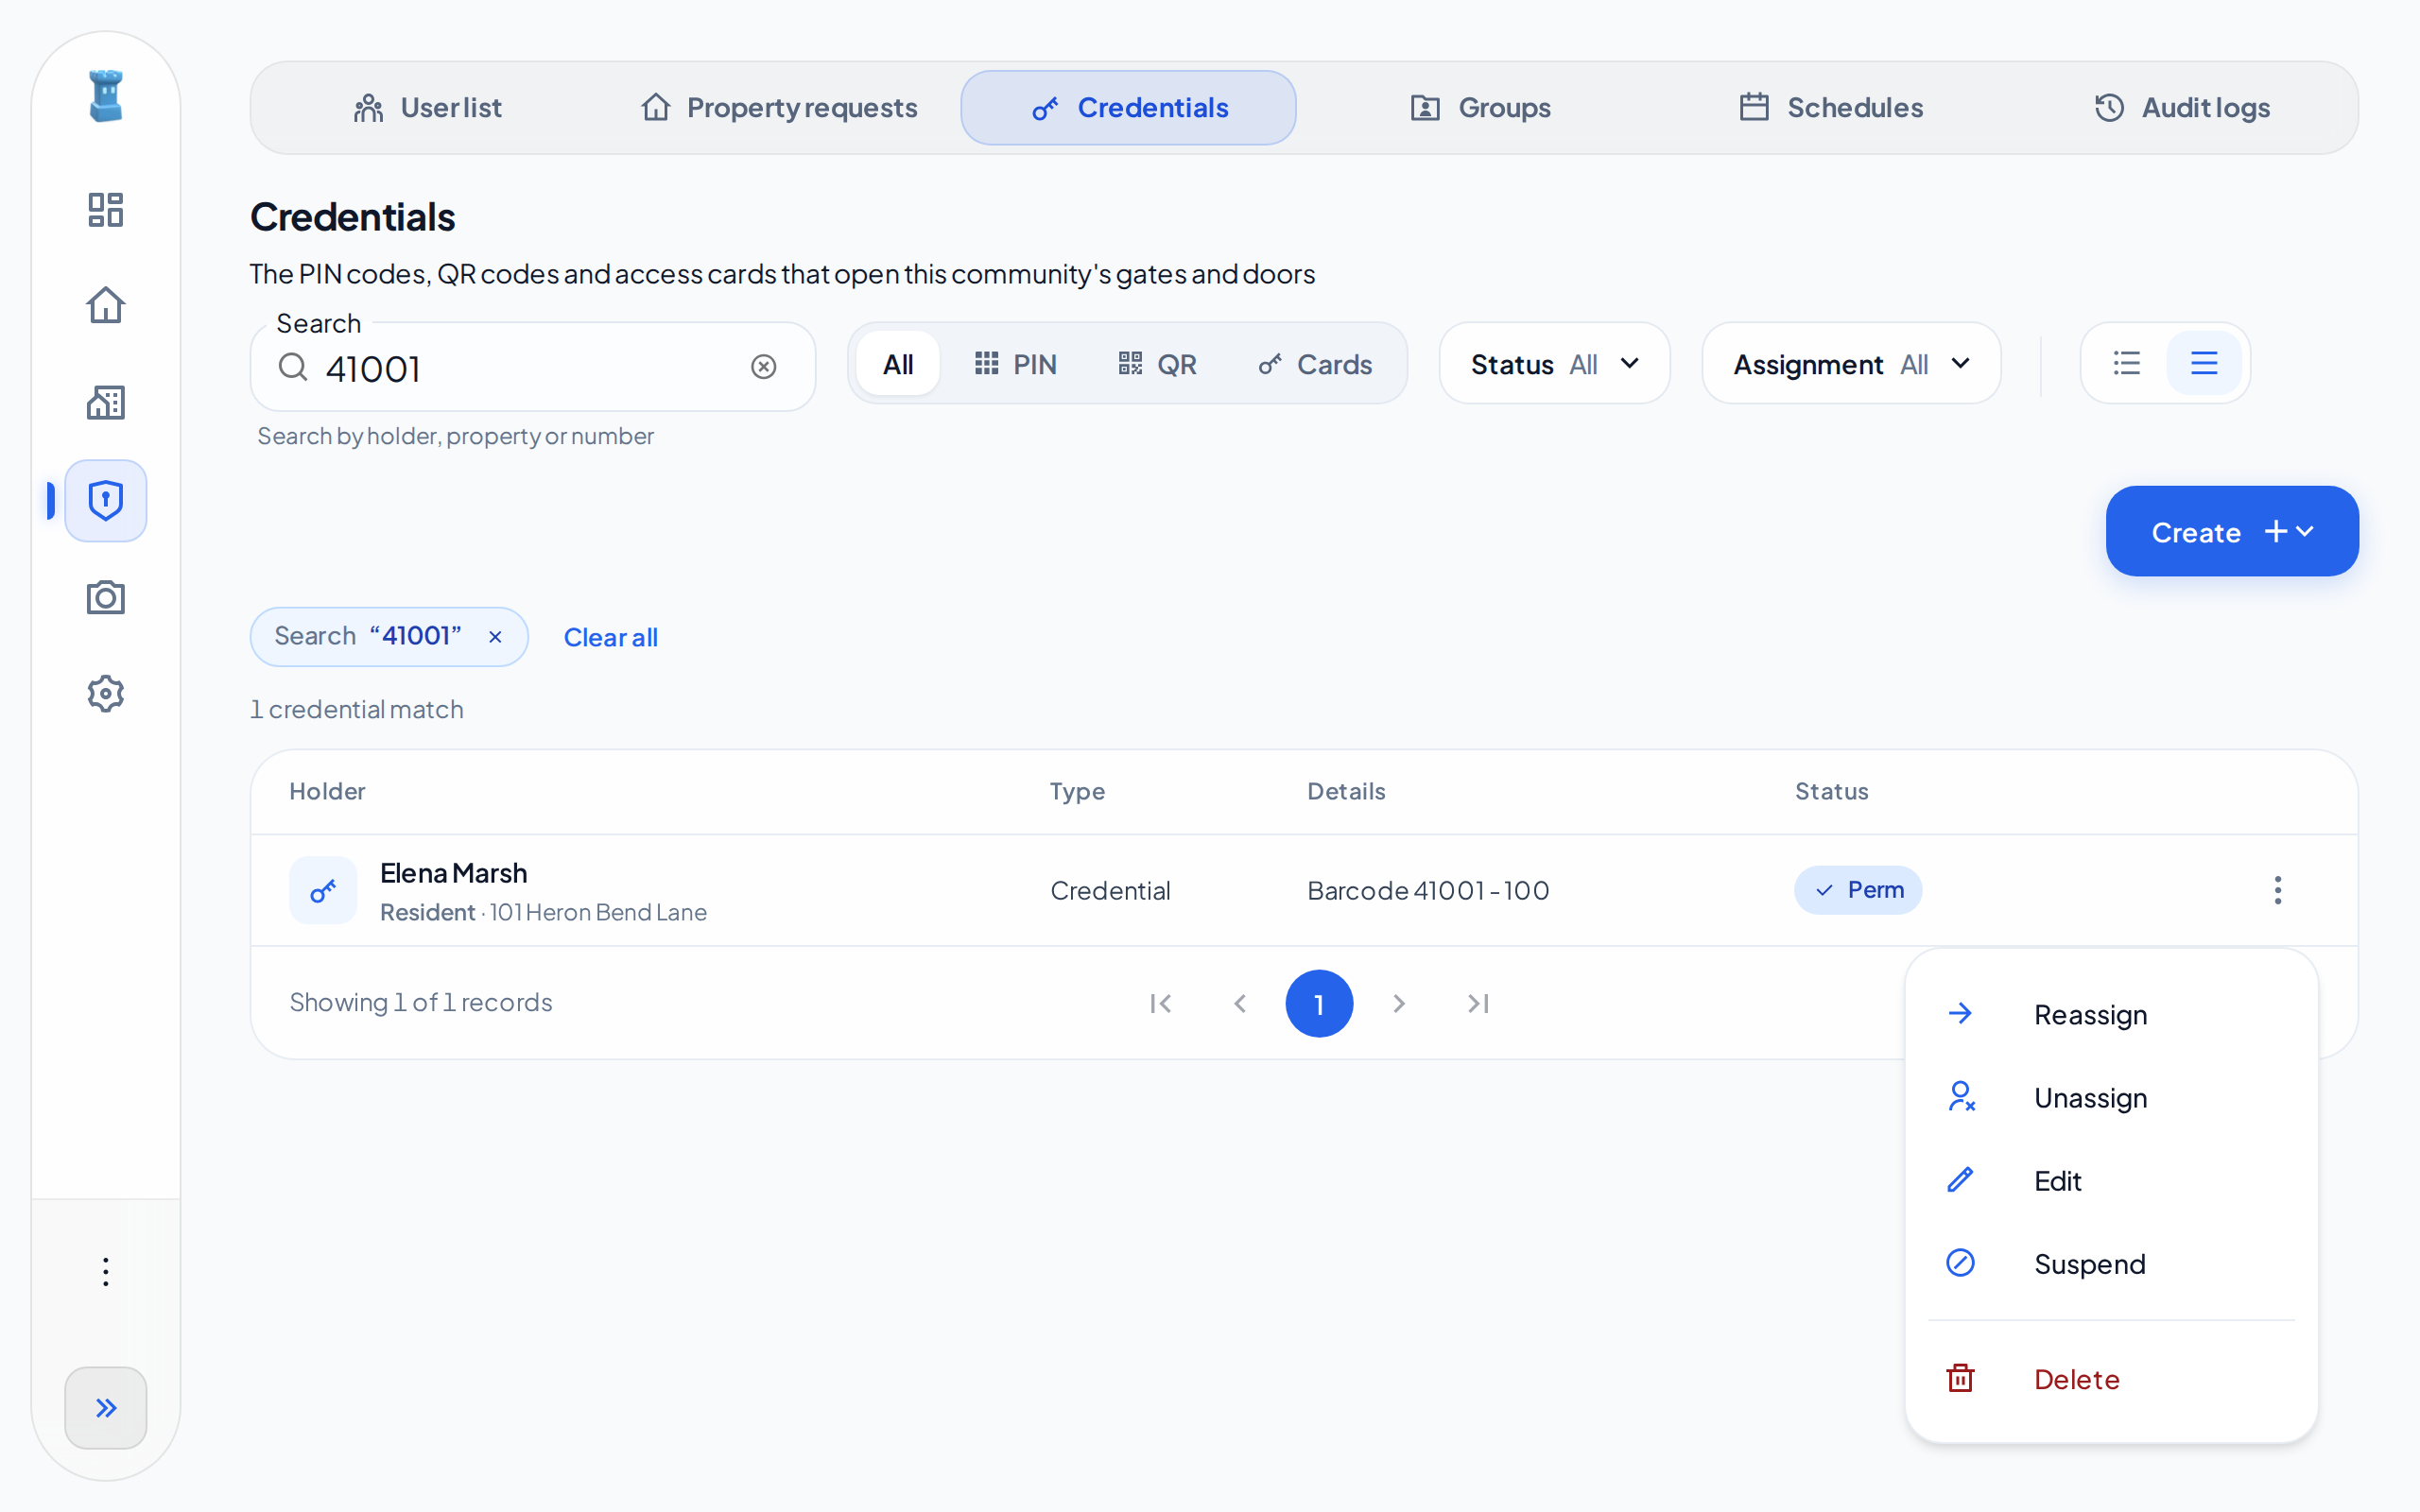The image size is (2420, 1512).
Task: Expand the sidebar with double chevron button
Action: [x=105, y=1407]
